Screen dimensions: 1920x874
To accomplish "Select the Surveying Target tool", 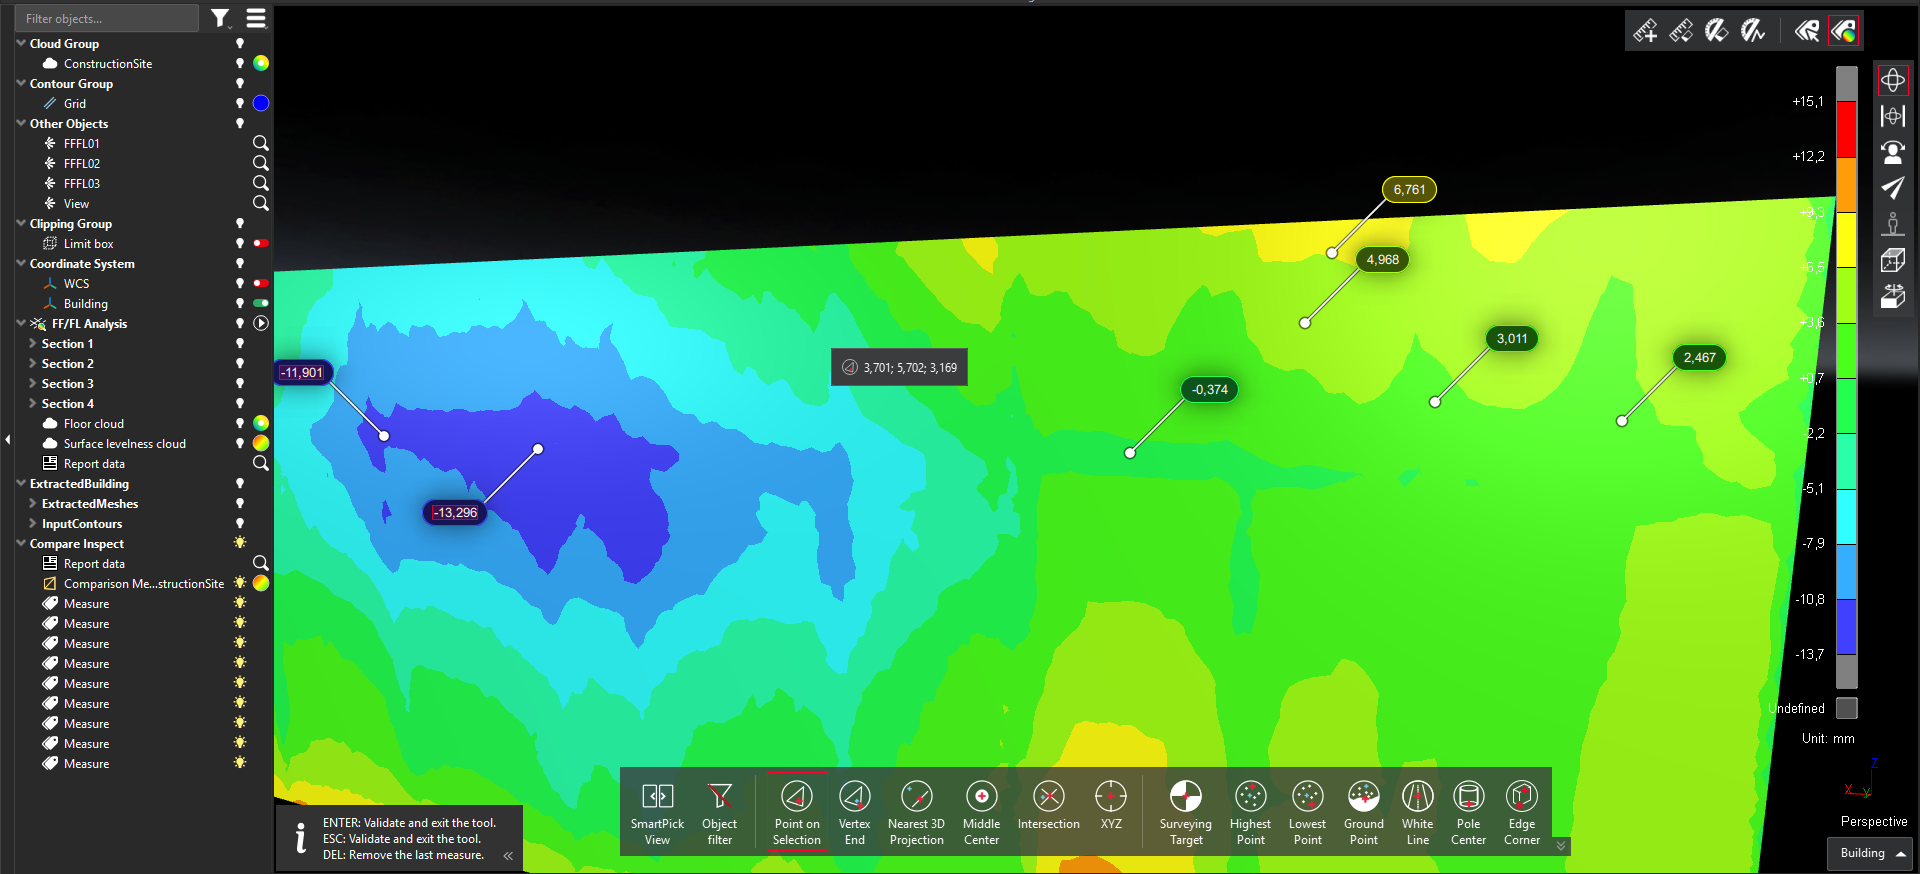I will point(1185,811).
